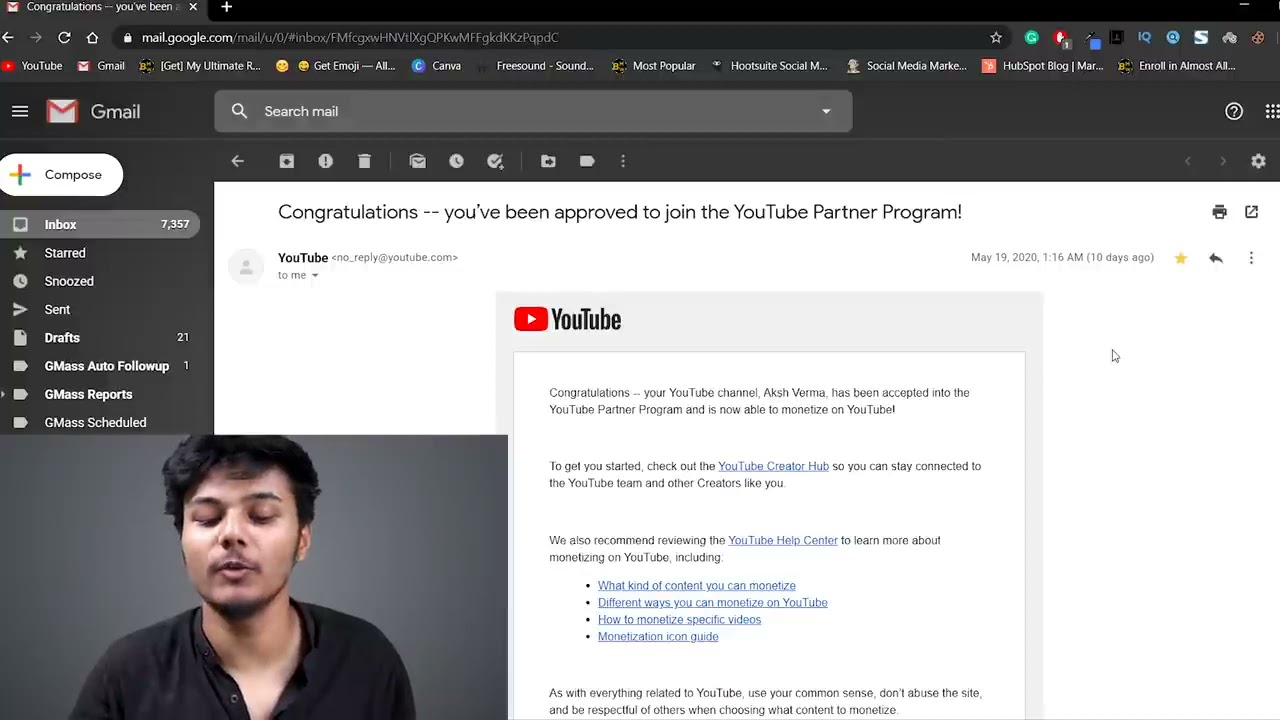The width and height of the screenshot is (1280, 720).
Task: Move email to a folder
Action: [x=548, y=161]
